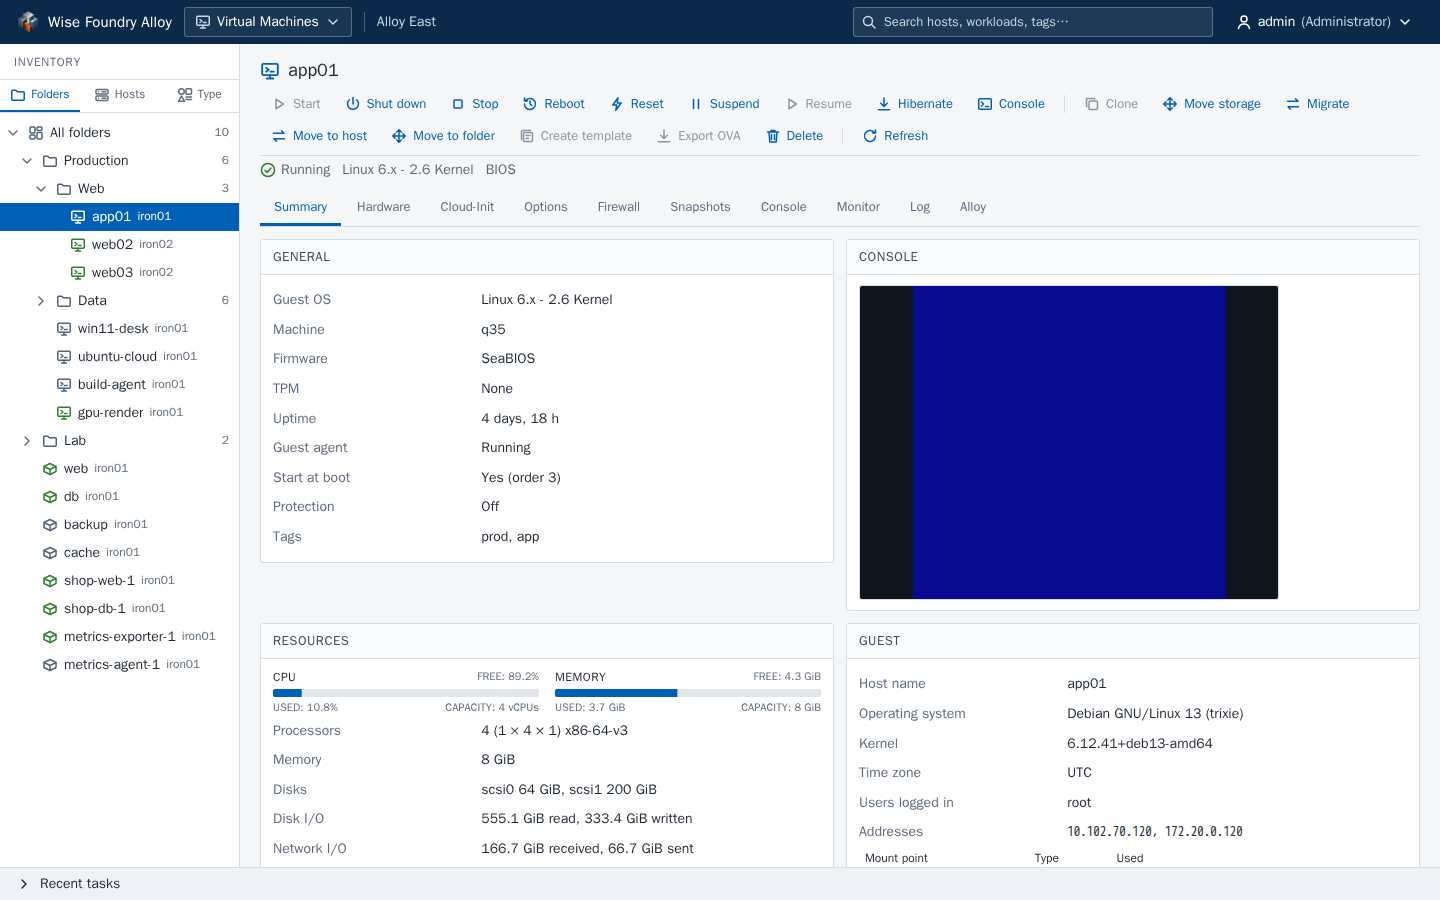Image resolution: width=1440 pixels, height=900 pixels.
Task: Click the Delete trash icon
Action: (773, 136)
